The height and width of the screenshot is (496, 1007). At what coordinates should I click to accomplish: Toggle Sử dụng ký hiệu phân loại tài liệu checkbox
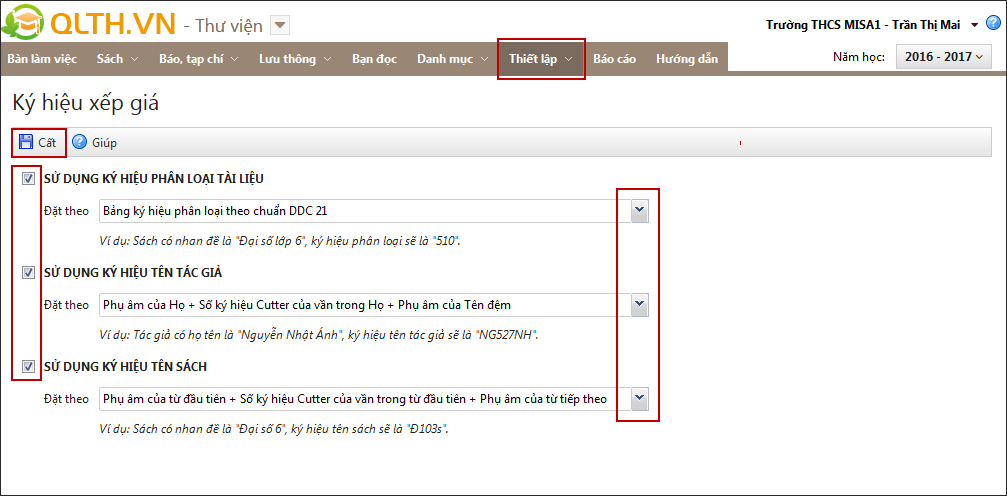[28, 179]
